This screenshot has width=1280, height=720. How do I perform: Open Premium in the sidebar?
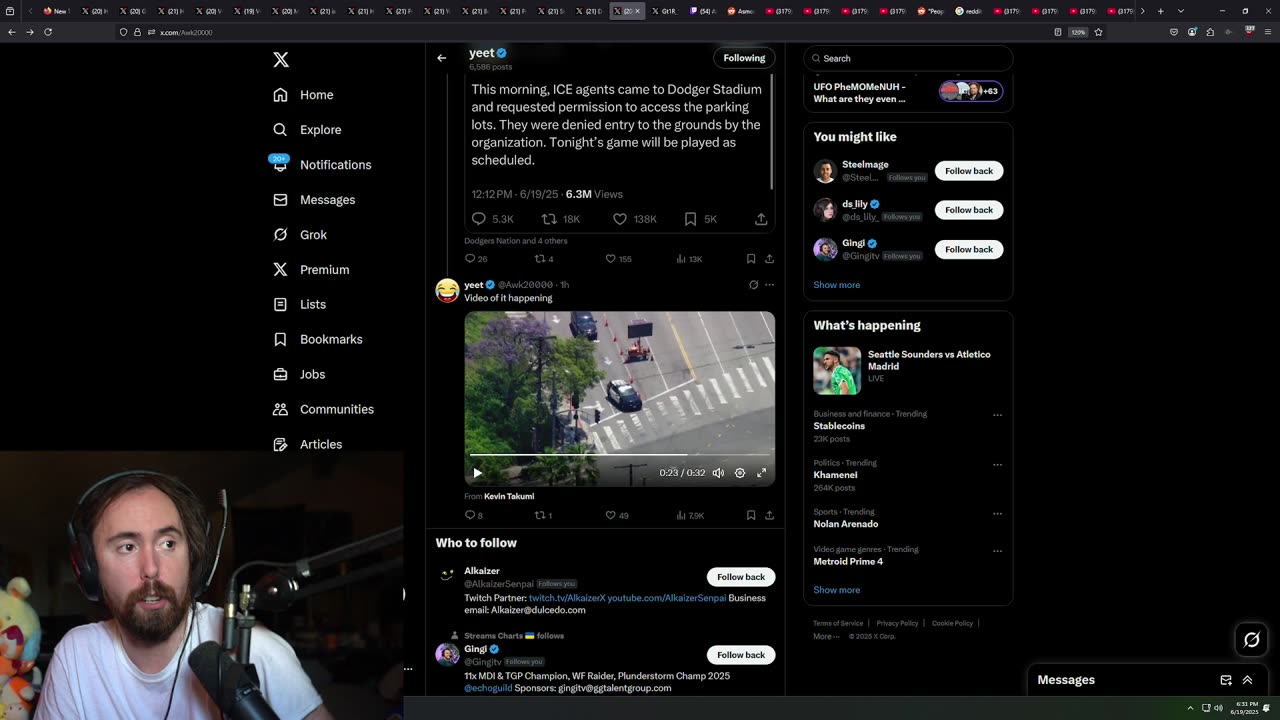(x=311, y=270)
